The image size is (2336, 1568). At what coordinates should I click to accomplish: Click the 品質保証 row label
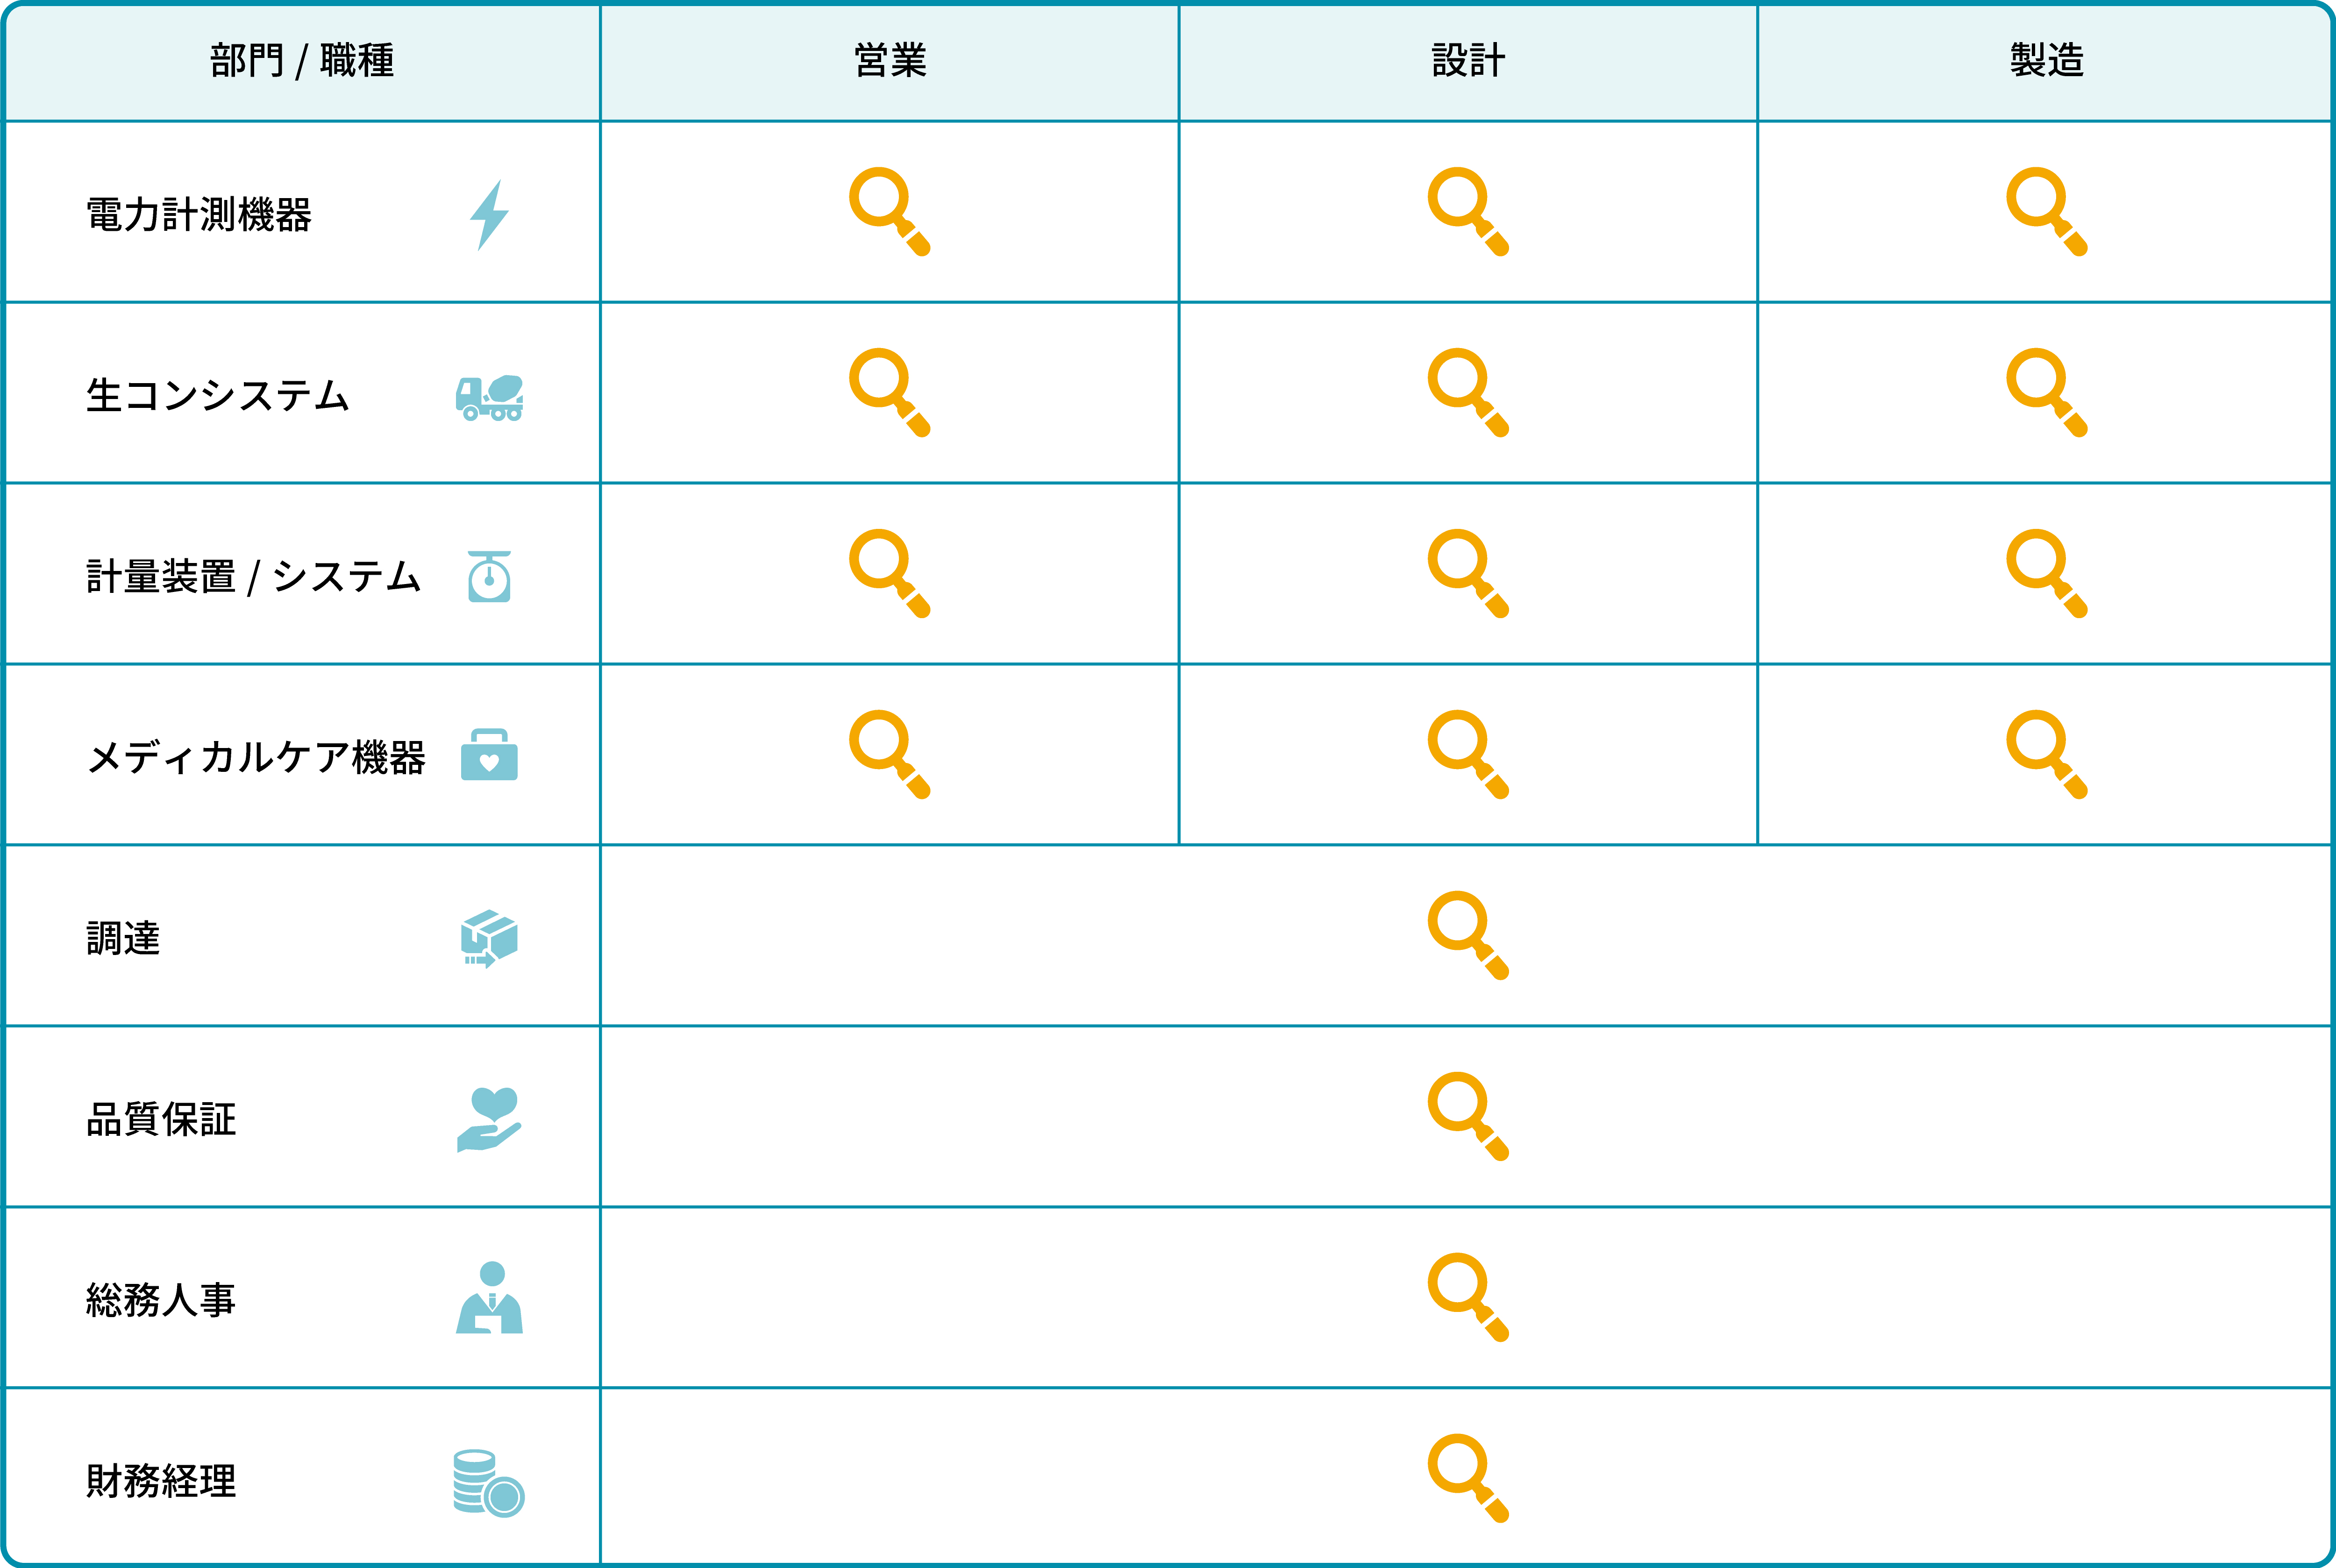tap(161, 1119)
